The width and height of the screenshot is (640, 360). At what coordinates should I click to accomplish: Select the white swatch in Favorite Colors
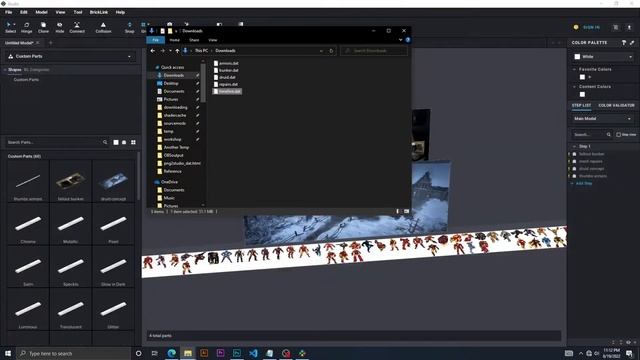pyautogui.click(x=582, y=77)
